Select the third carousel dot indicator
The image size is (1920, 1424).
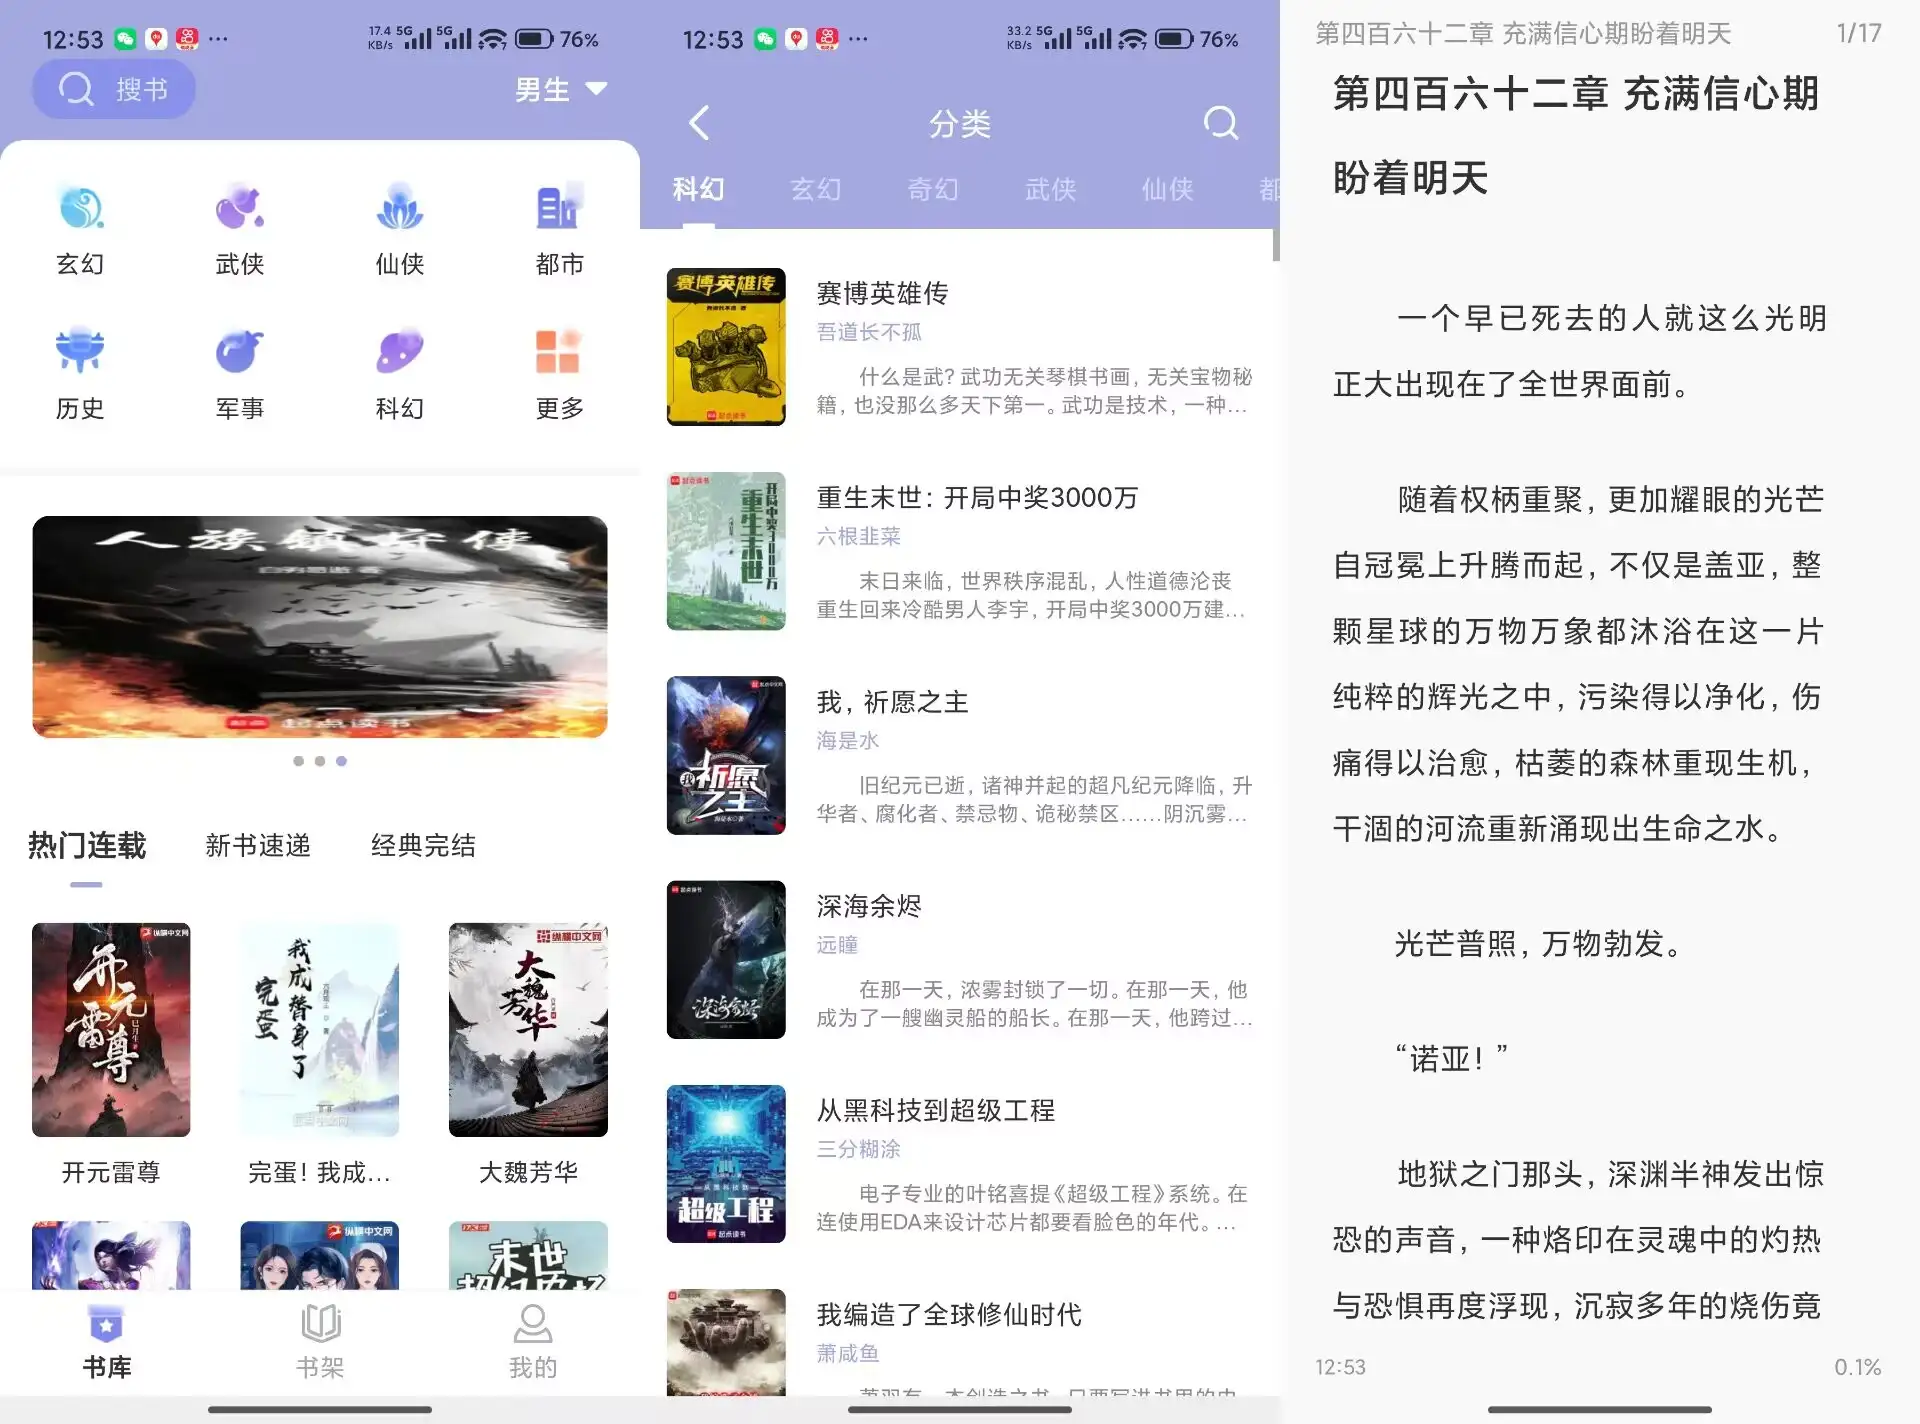tap(341, 761)
